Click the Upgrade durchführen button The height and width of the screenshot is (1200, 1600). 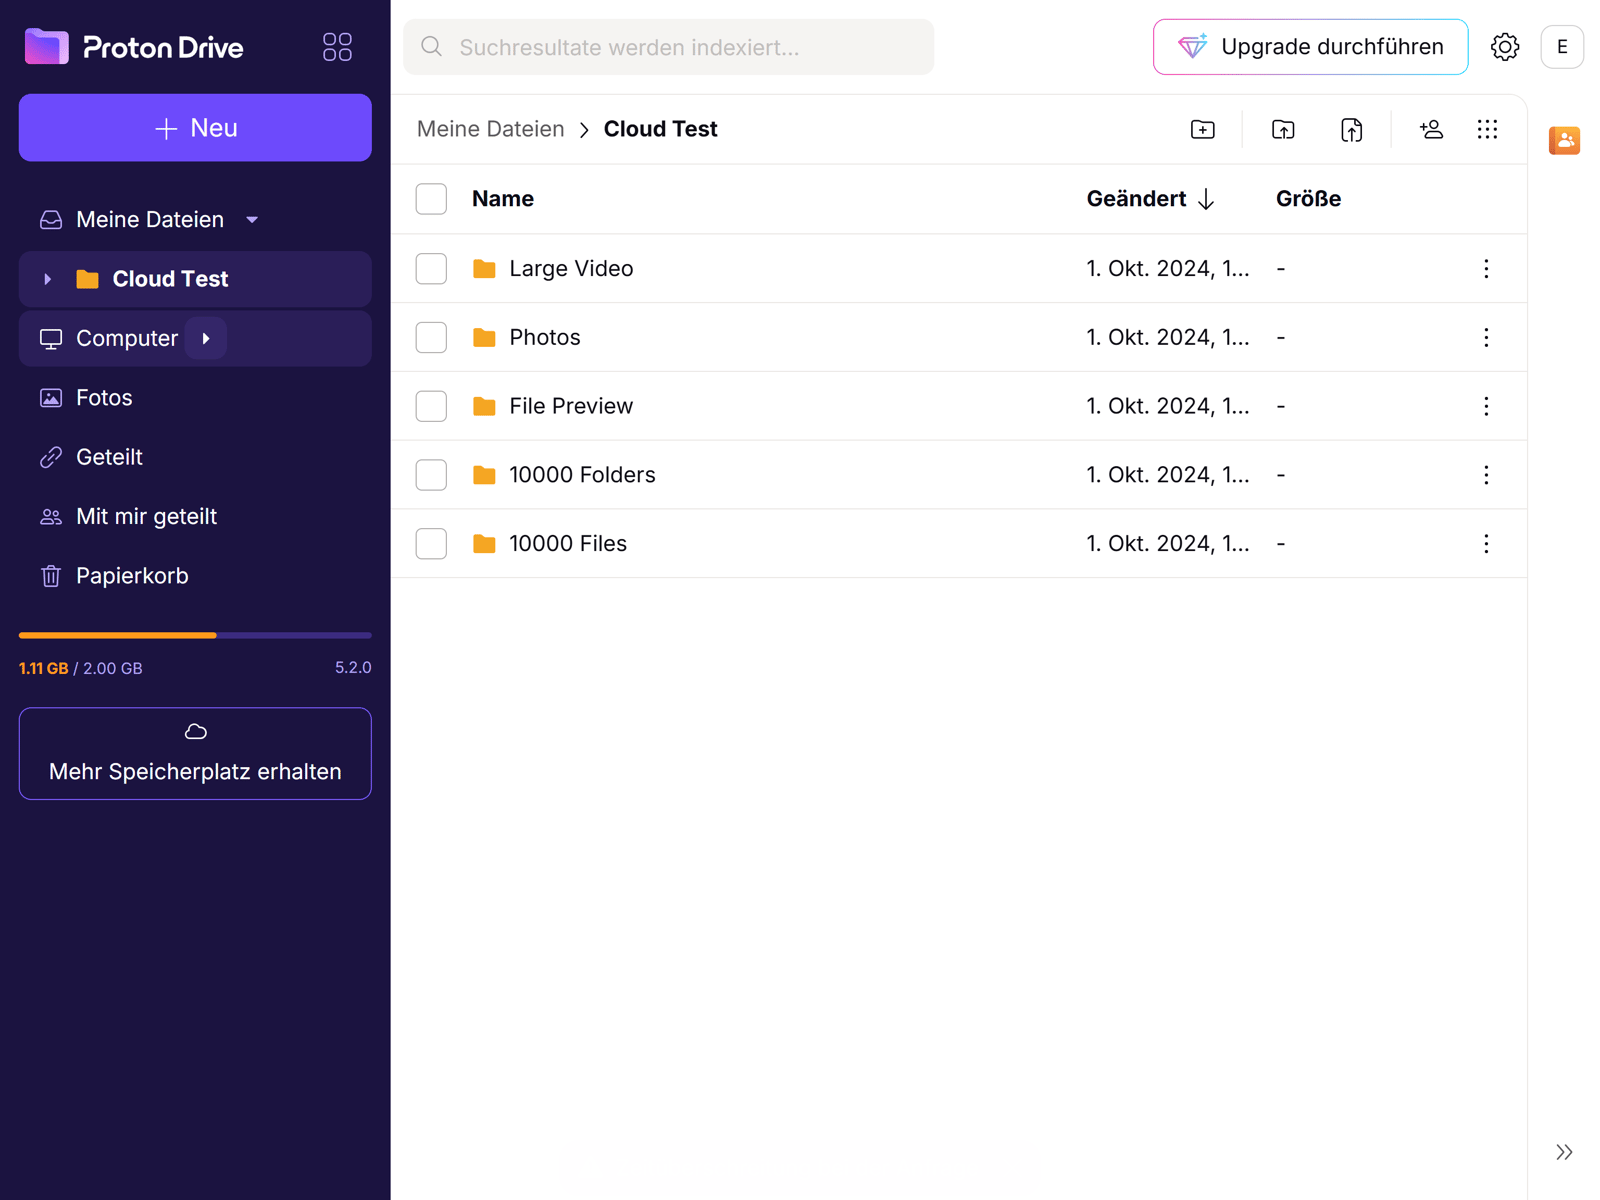(x=1310, y=46)
